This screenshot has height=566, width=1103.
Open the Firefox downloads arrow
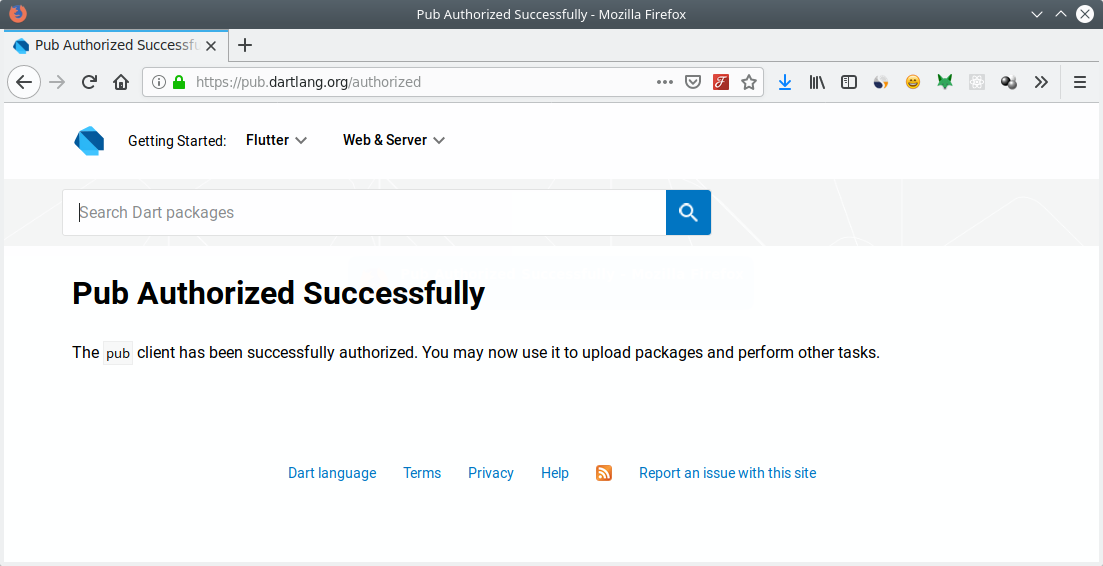(785, 82)
